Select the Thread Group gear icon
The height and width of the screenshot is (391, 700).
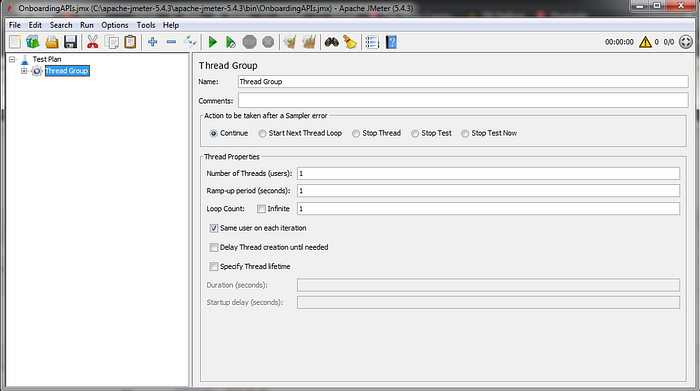point(37,71)
